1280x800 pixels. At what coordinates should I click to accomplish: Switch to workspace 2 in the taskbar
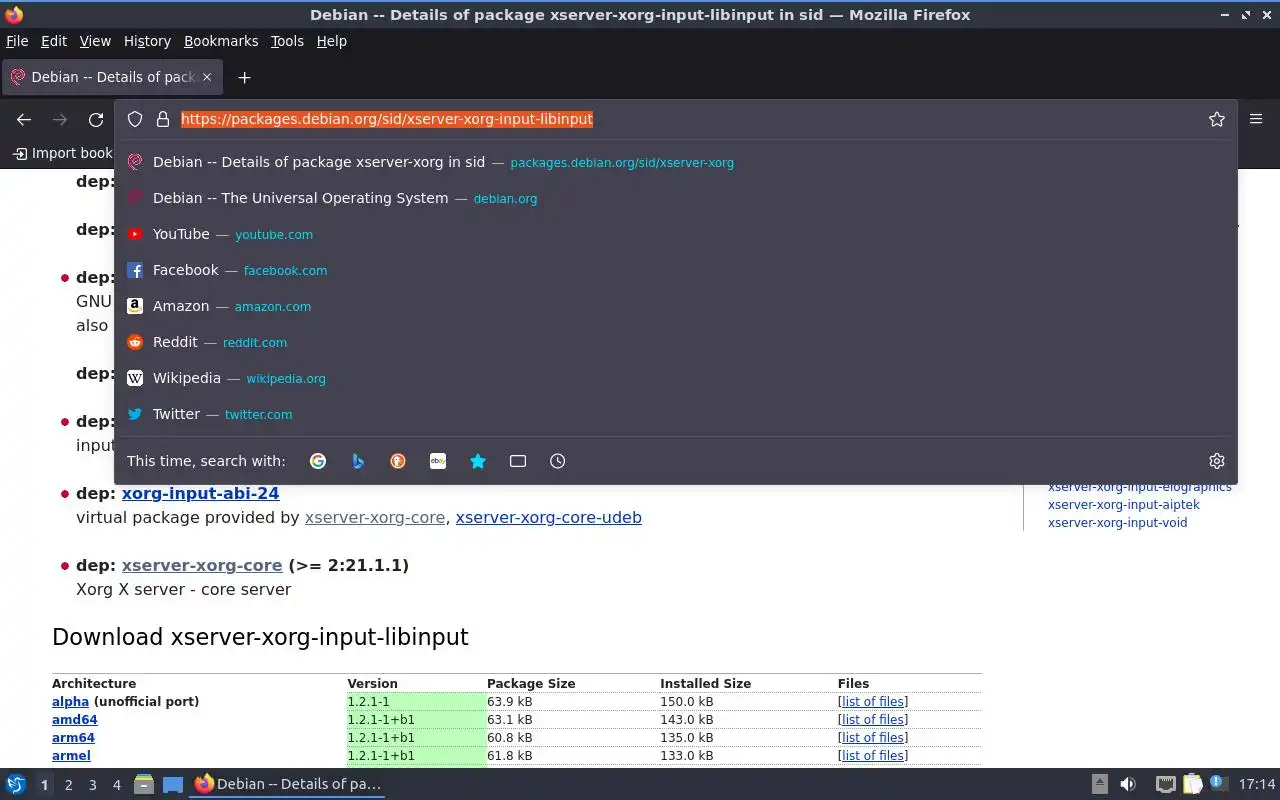tap(68, 785)
